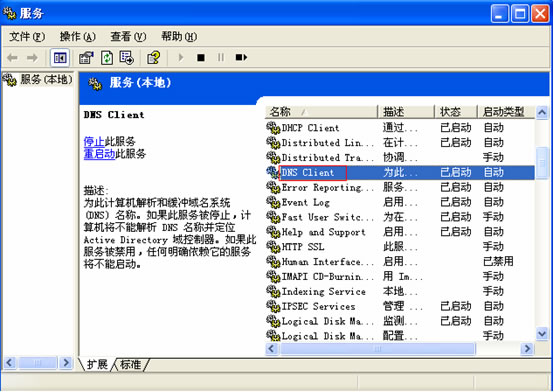The height and width of the screenshot is (392, 554).
Task: Switch to the 标准 tab
Action: click(130, 364)
